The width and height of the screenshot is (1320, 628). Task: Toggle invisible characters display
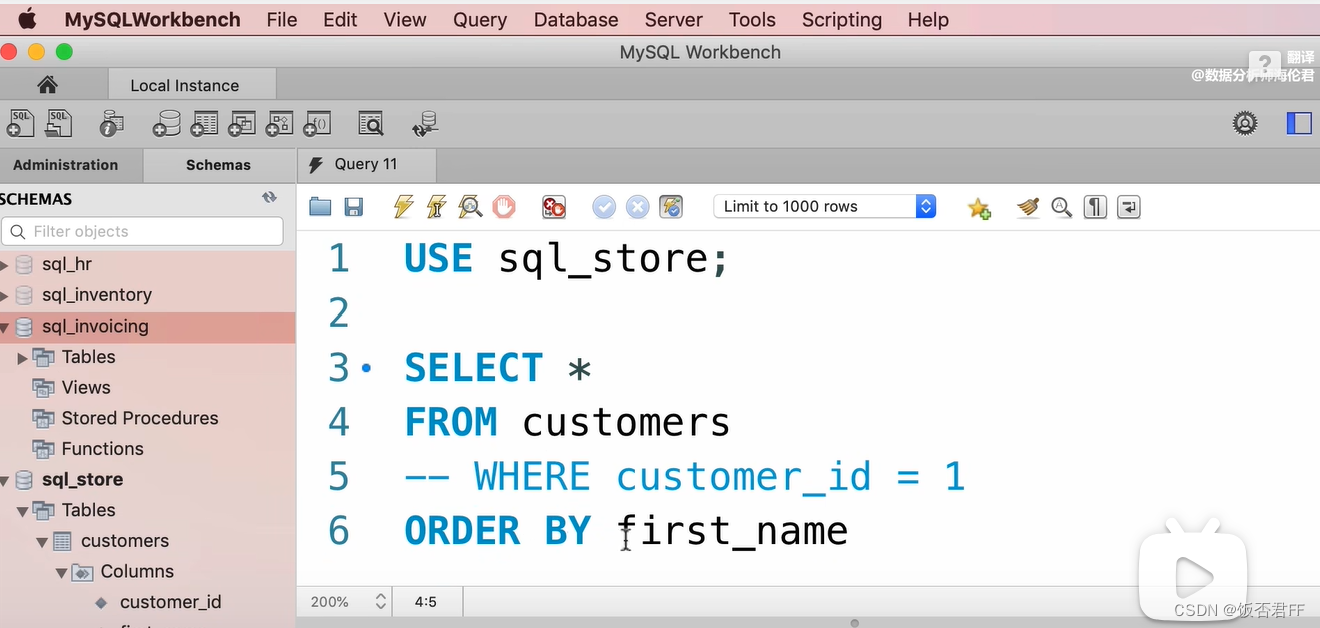1095,207
